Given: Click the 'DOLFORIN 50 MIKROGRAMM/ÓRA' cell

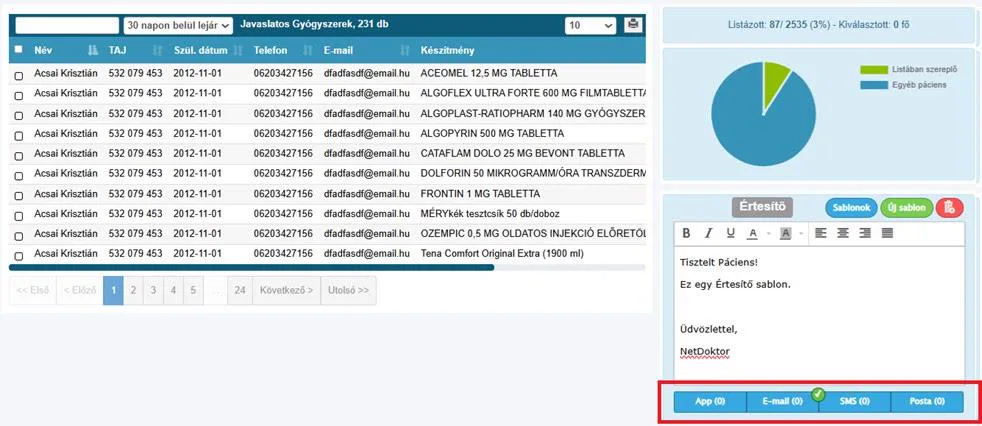Looking at the screenshot, I should point(533,174).
